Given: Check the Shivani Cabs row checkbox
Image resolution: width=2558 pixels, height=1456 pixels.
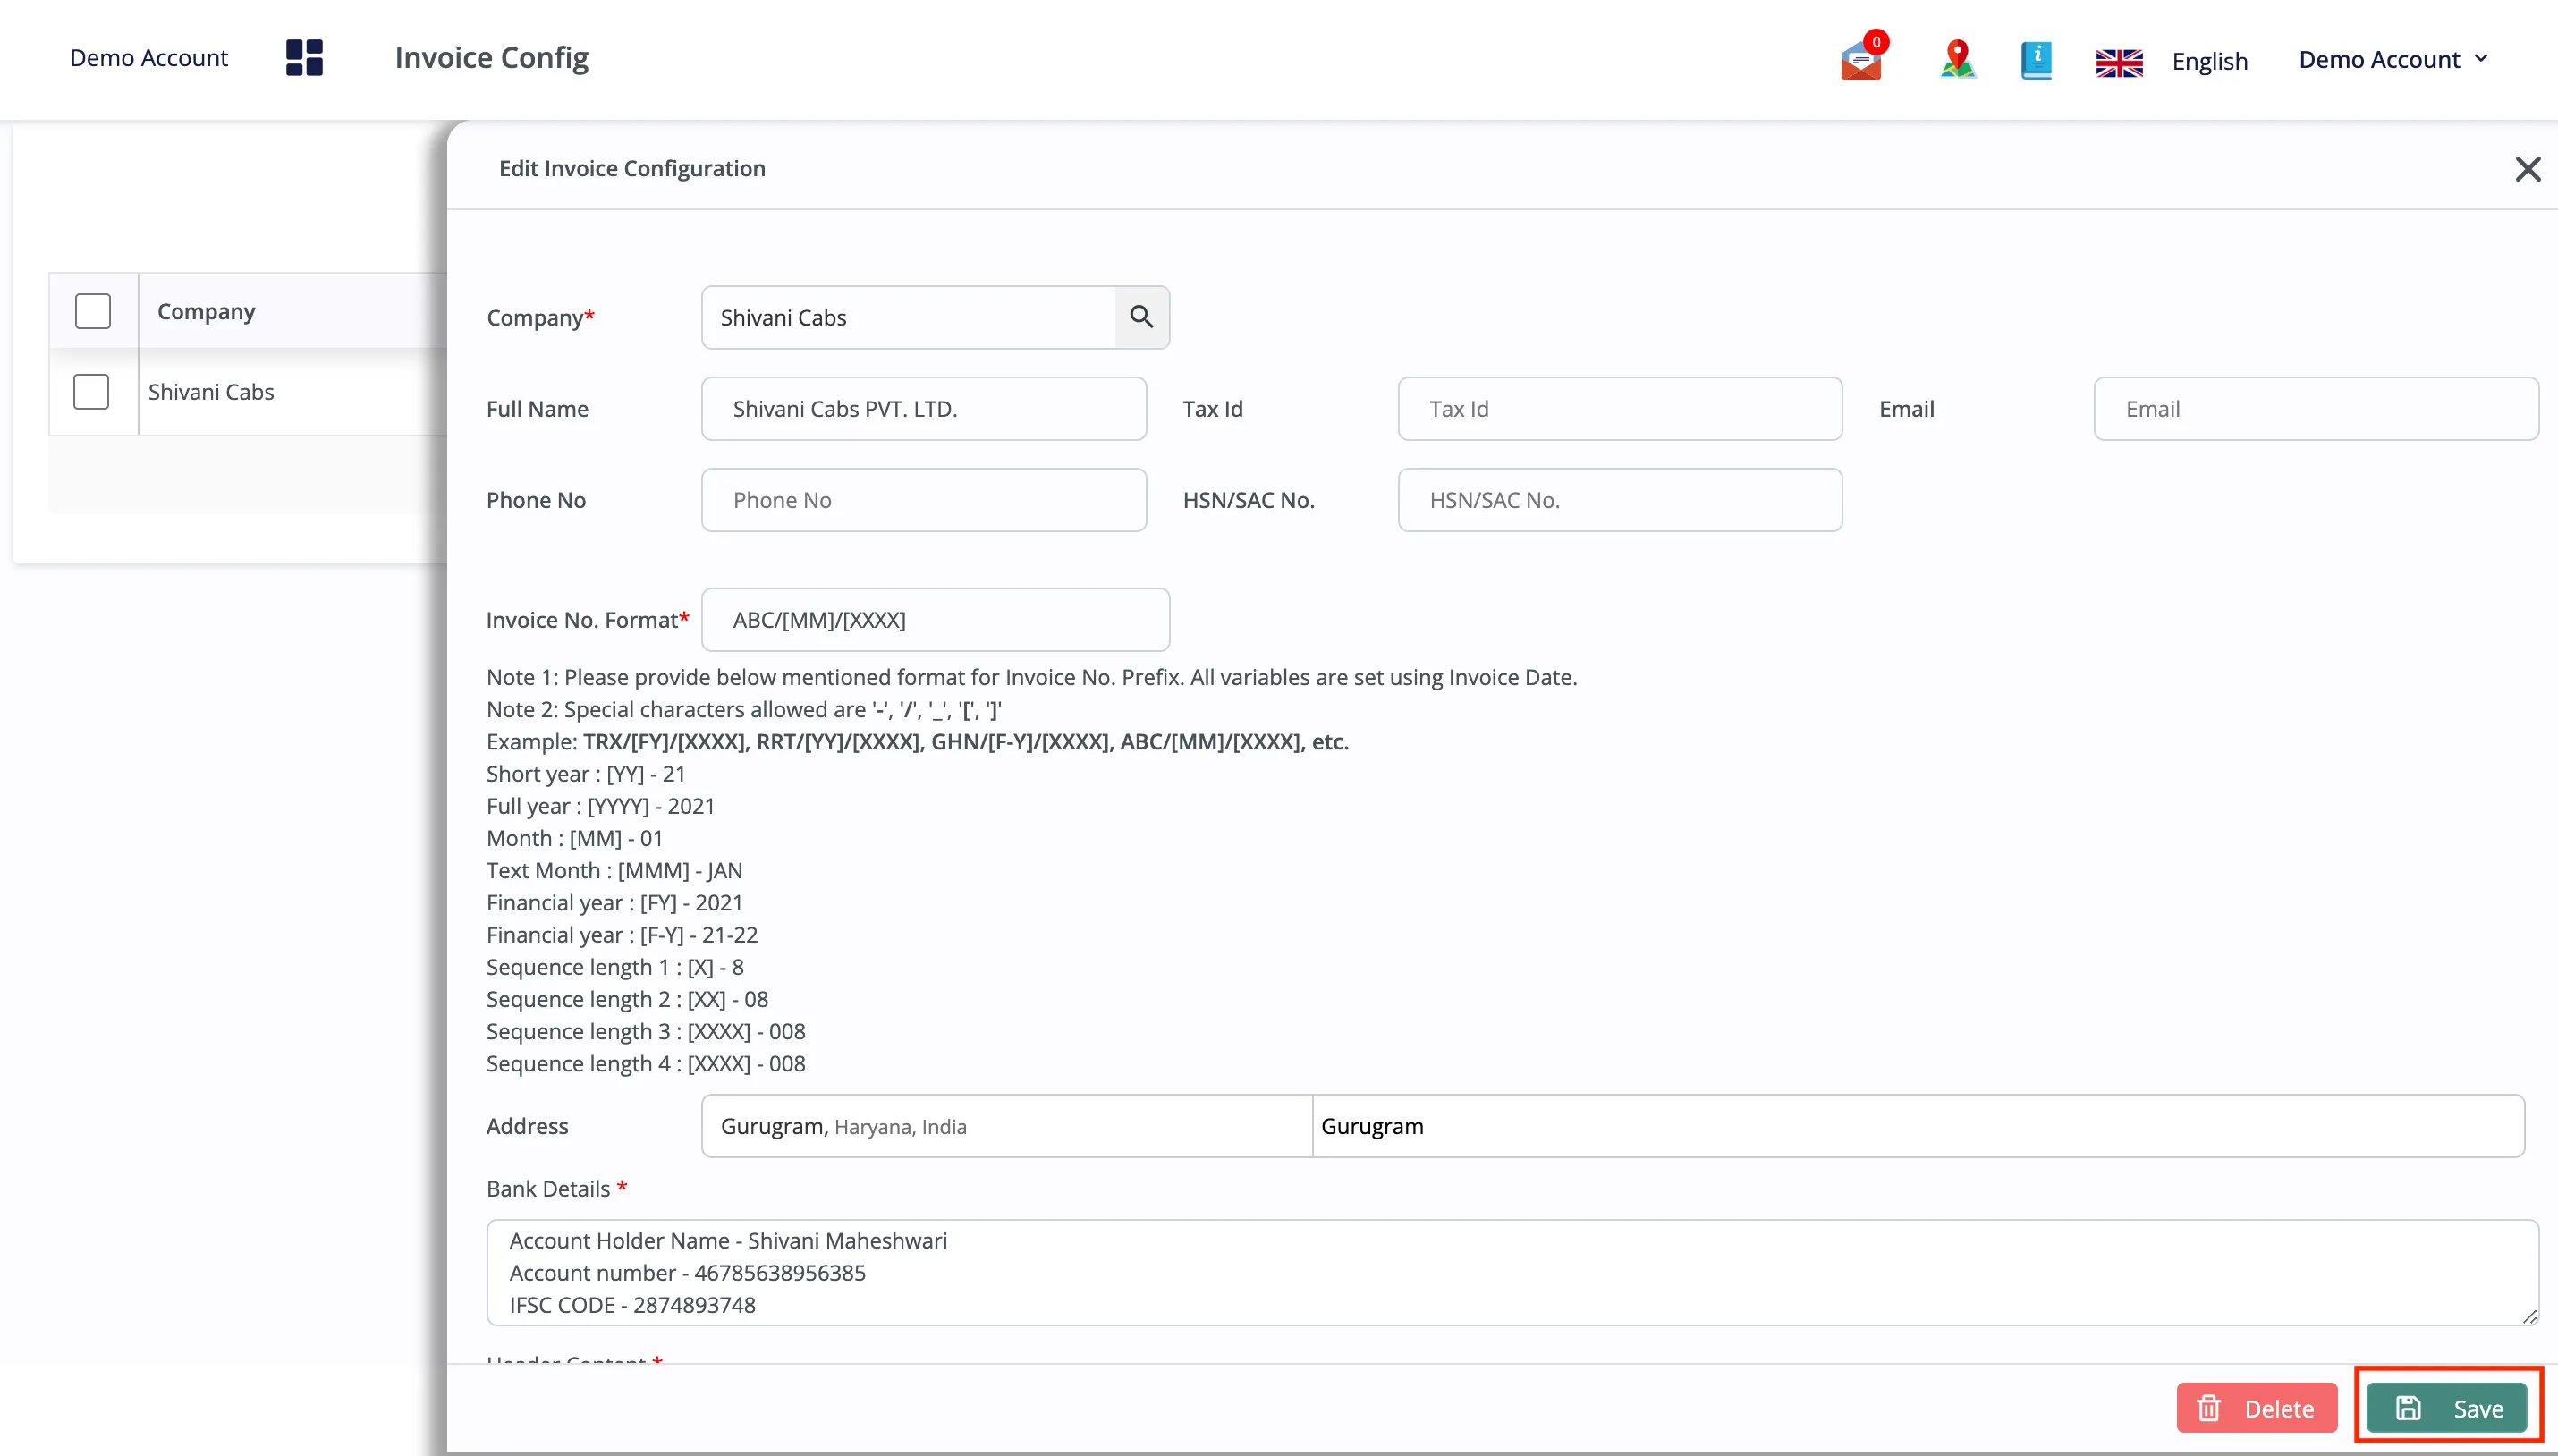Looking at the screenshot, I should point(91,391).
